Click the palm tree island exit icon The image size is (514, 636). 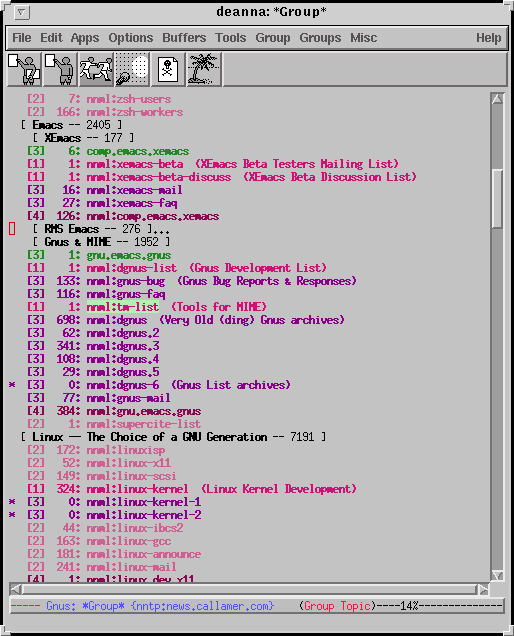pyautogui.click(x=204, y=69)
